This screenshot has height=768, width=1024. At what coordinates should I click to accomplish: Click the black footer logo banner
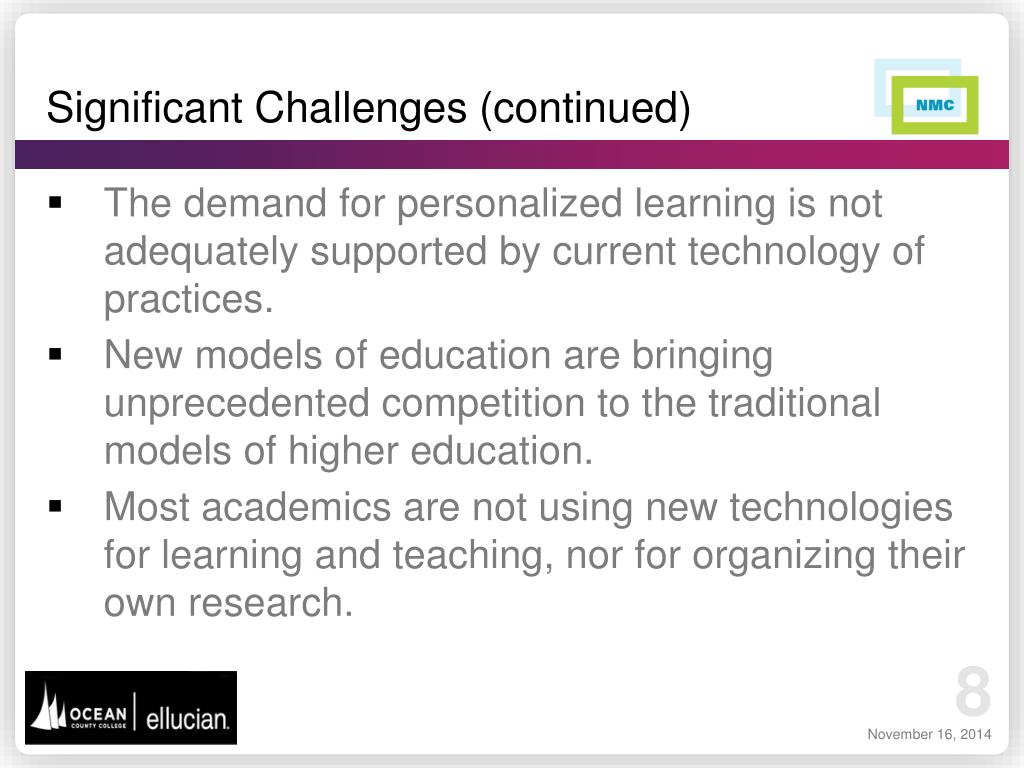(131, 707)
